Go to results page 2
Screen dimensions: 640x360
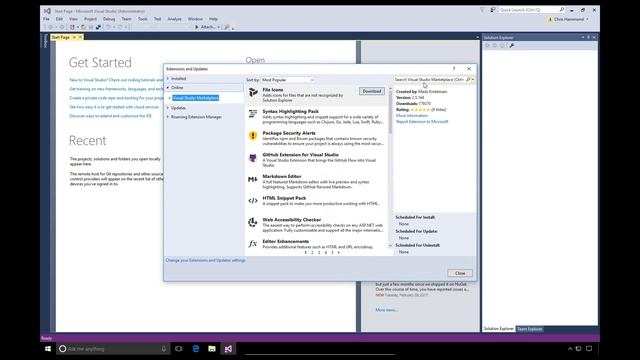pyautogui.click(x=312, y=253)
